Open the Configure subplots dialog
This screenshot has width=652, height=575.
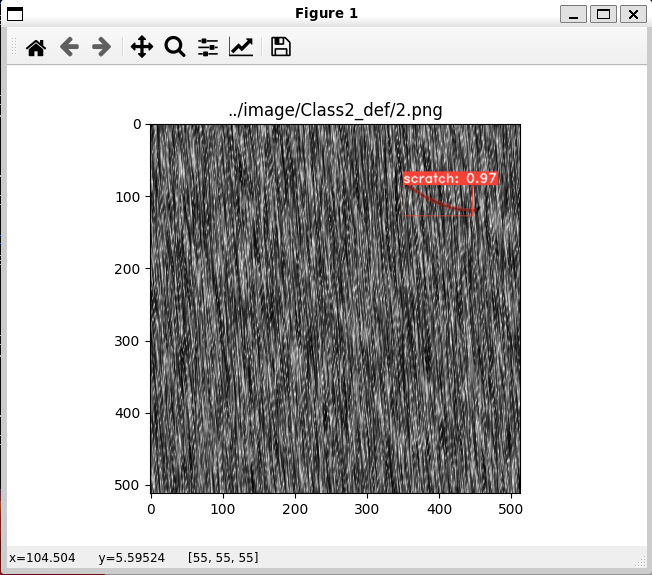click(x=208, y=47)
